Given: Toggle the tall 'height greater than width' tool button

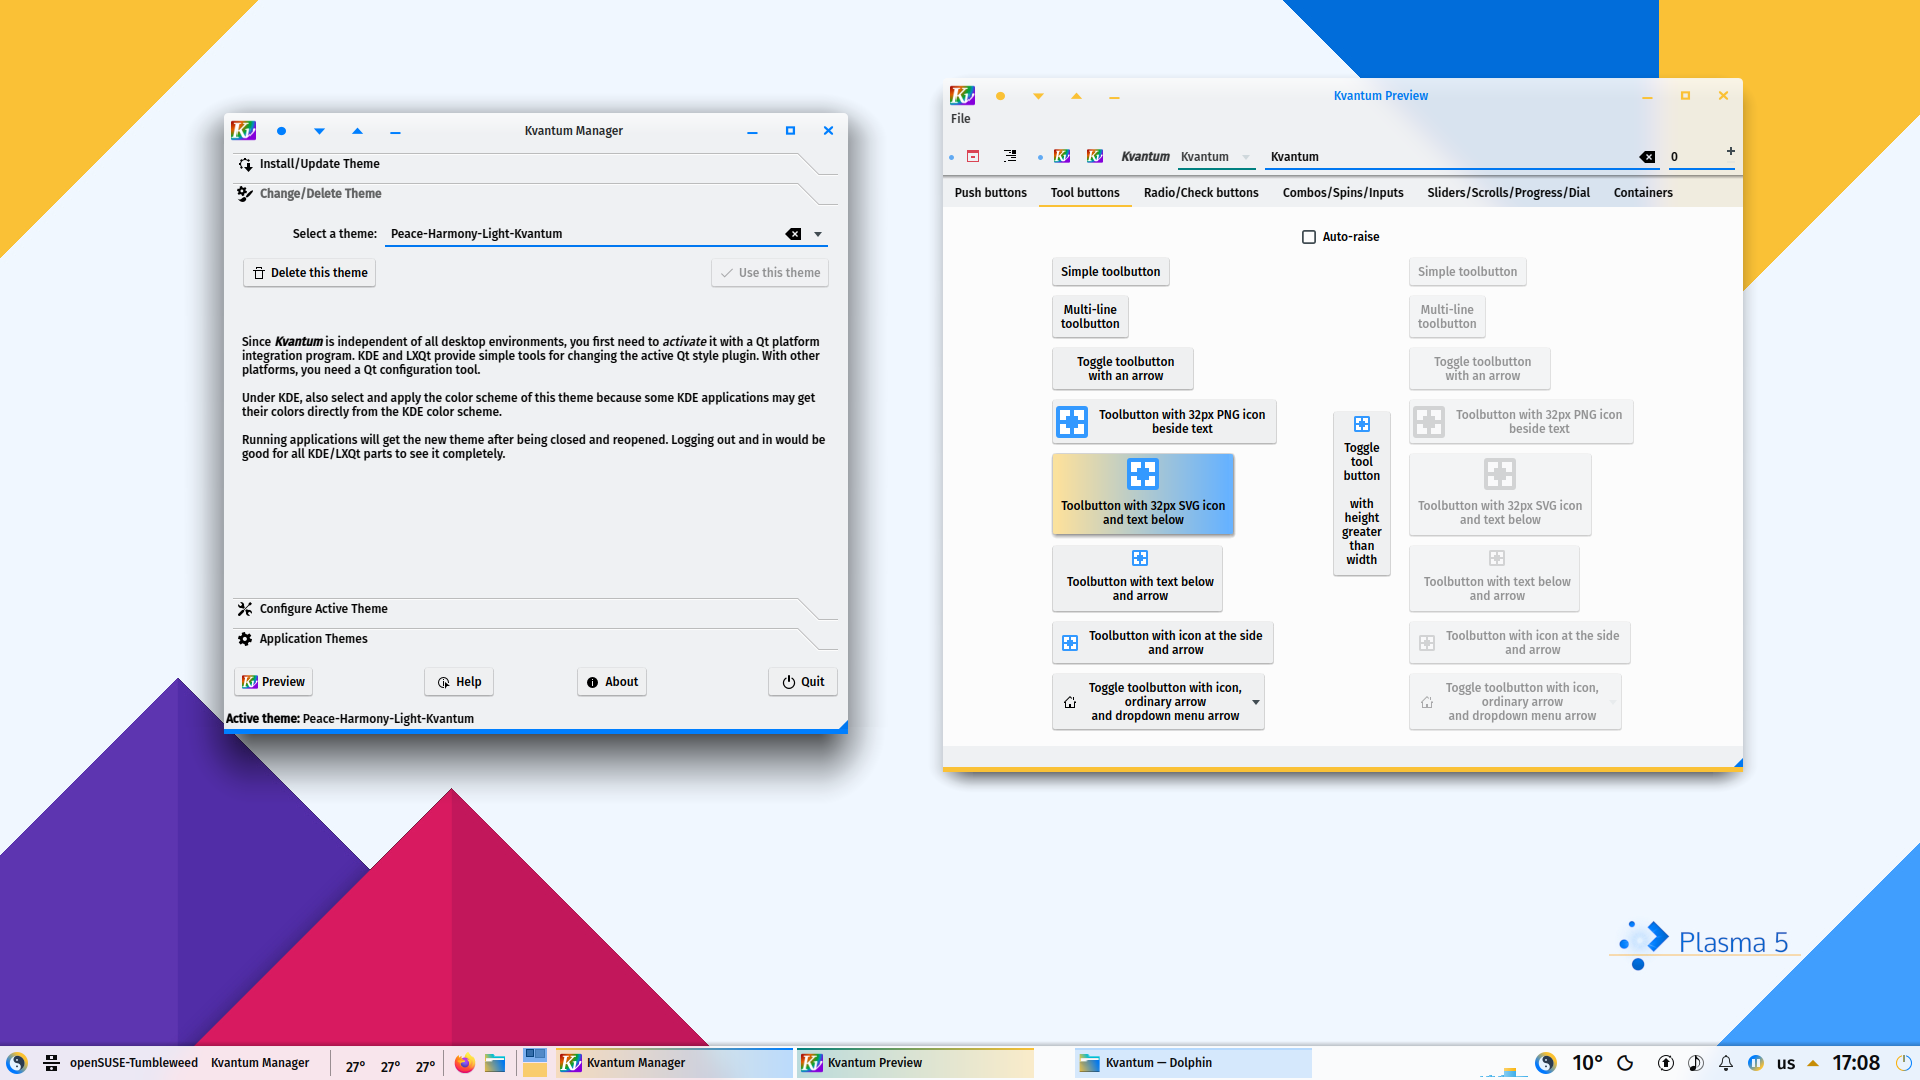Looking at the screenshot, I should coord(1361,493).
